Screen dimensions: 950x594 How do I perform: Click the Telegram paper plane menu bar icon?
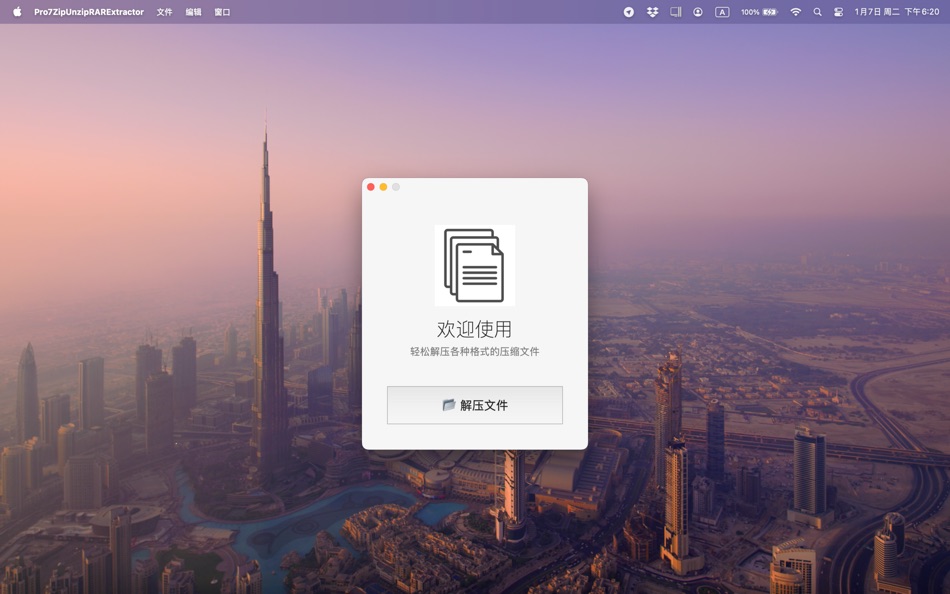629,12
